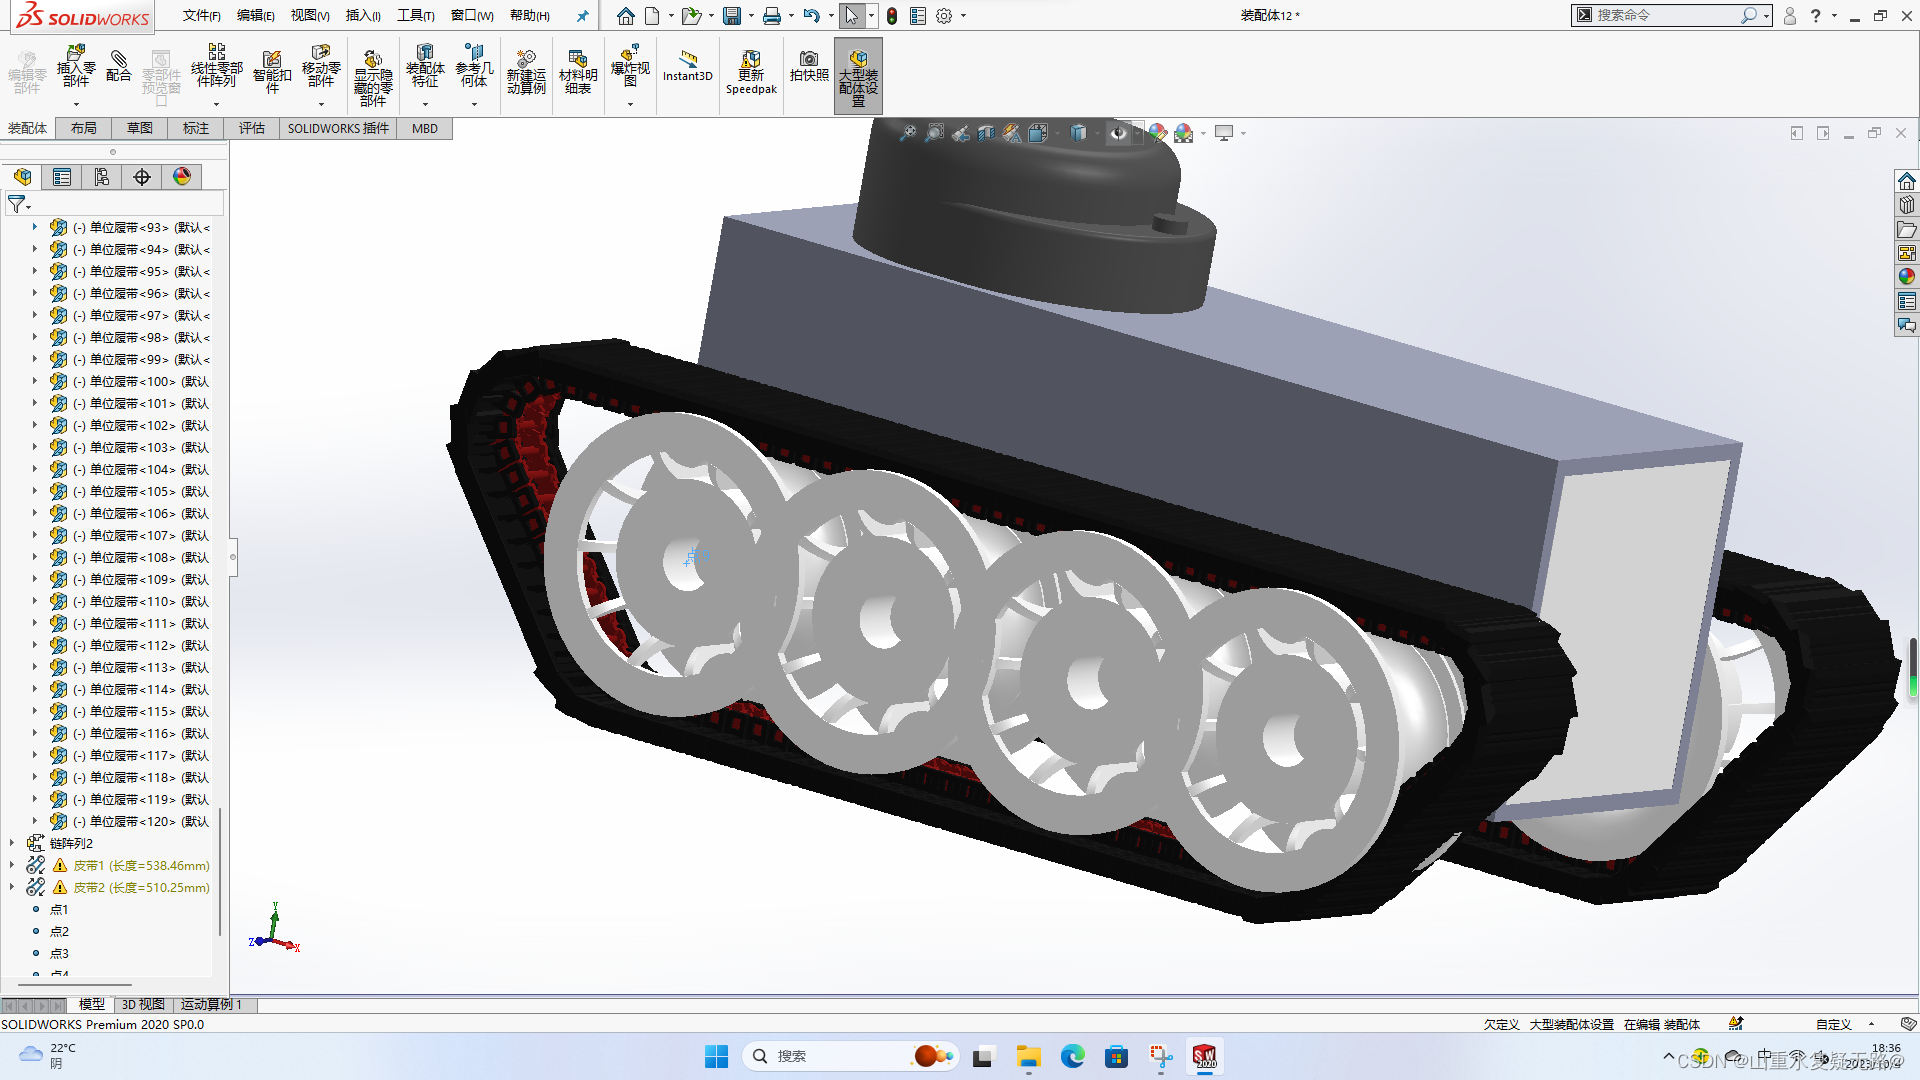Open File Explorer task pane folder icon
This screenshot has height=1080, width=1920.
tap(1907, 229)
